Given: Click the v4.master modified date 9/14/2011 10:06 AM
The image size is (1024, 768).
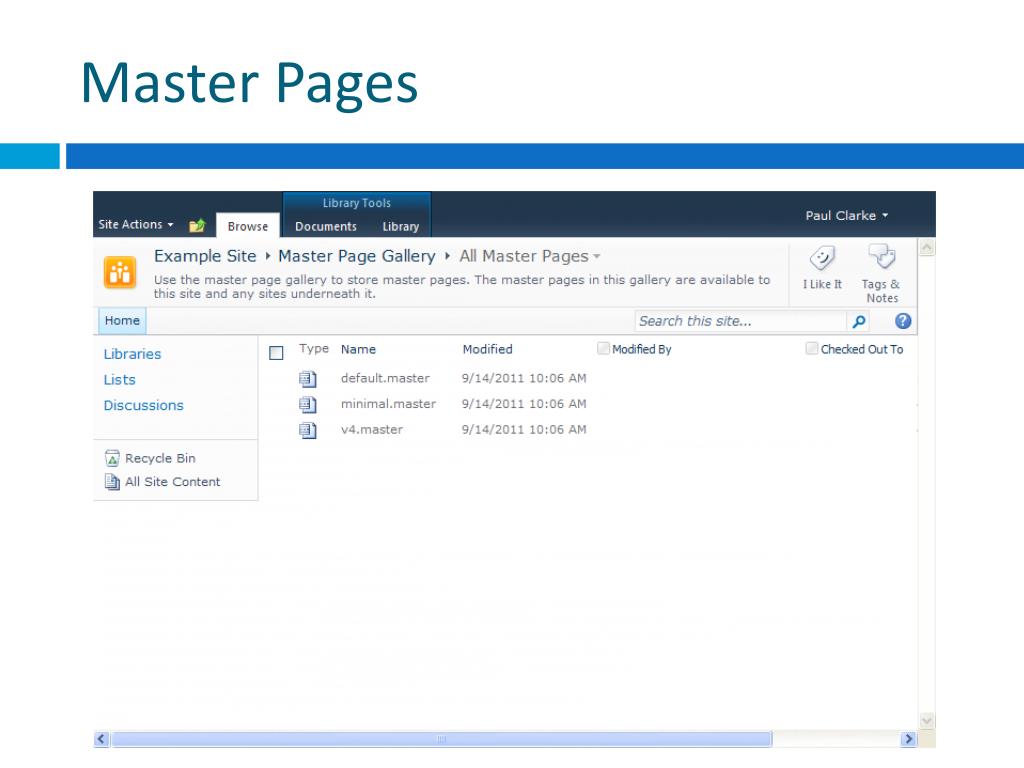Looking at the screenshot, I should (524, 429).
